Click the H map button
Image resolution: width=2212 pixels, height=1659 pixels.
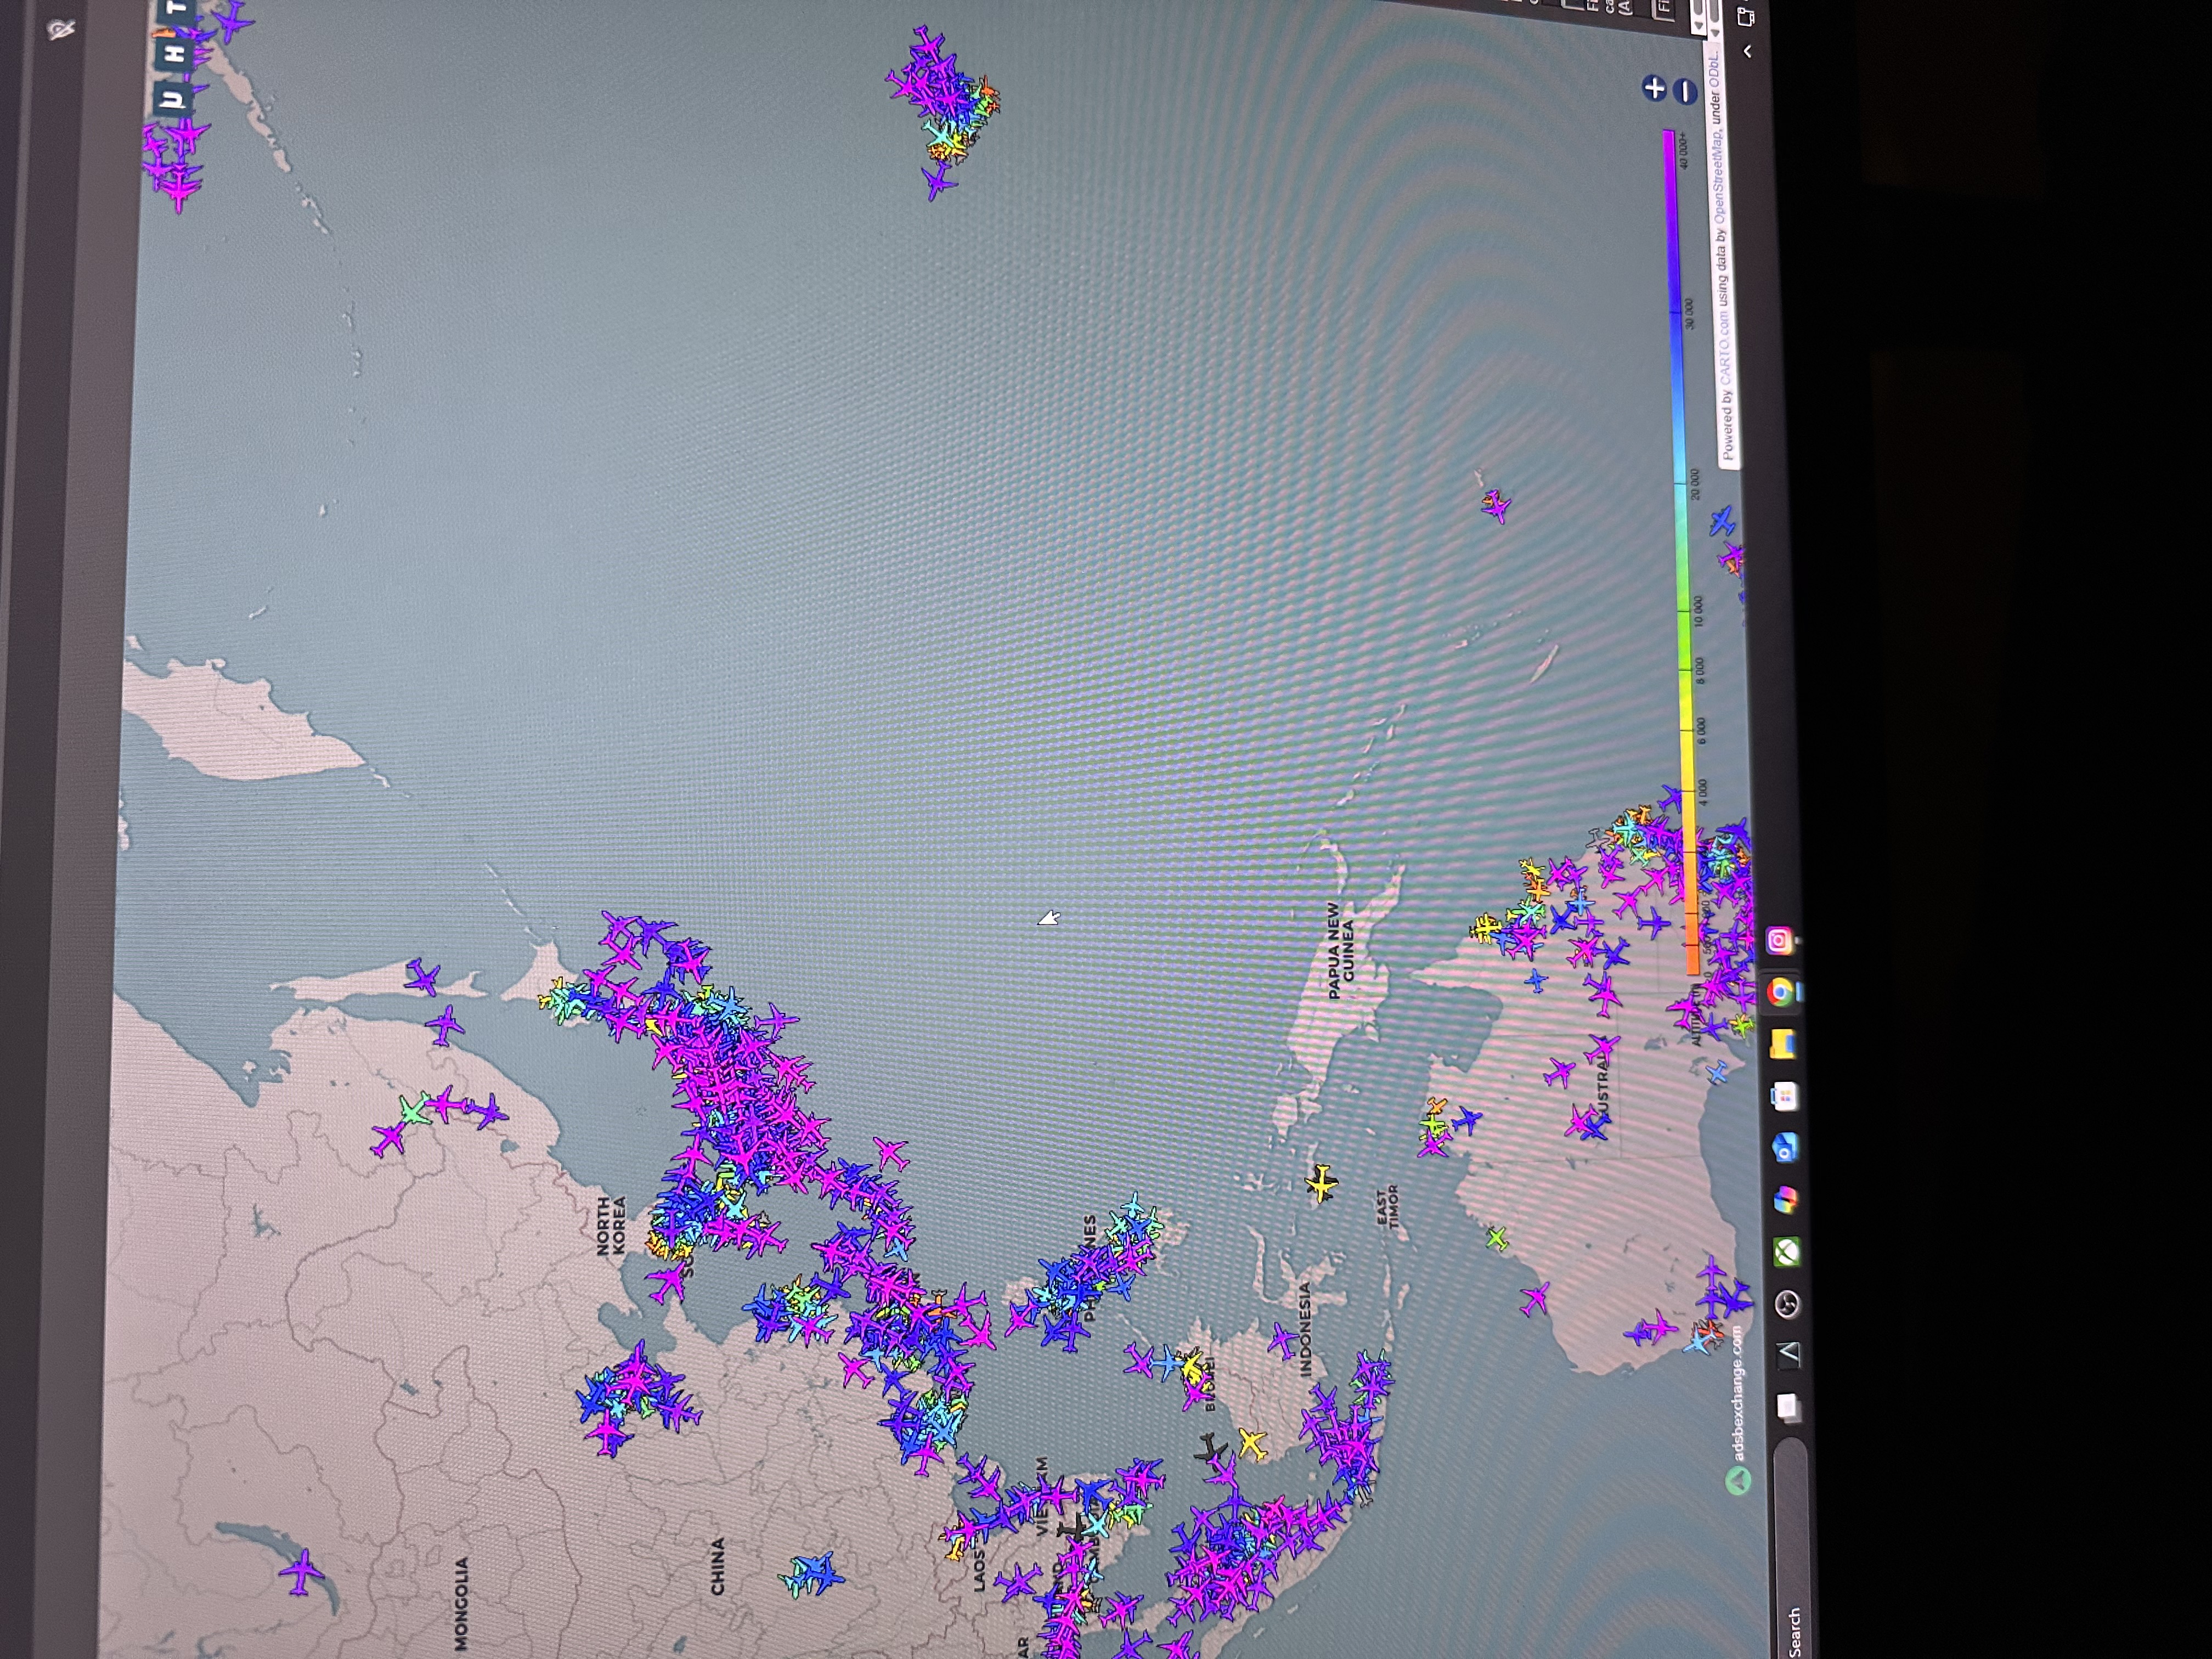click(175, 53)
